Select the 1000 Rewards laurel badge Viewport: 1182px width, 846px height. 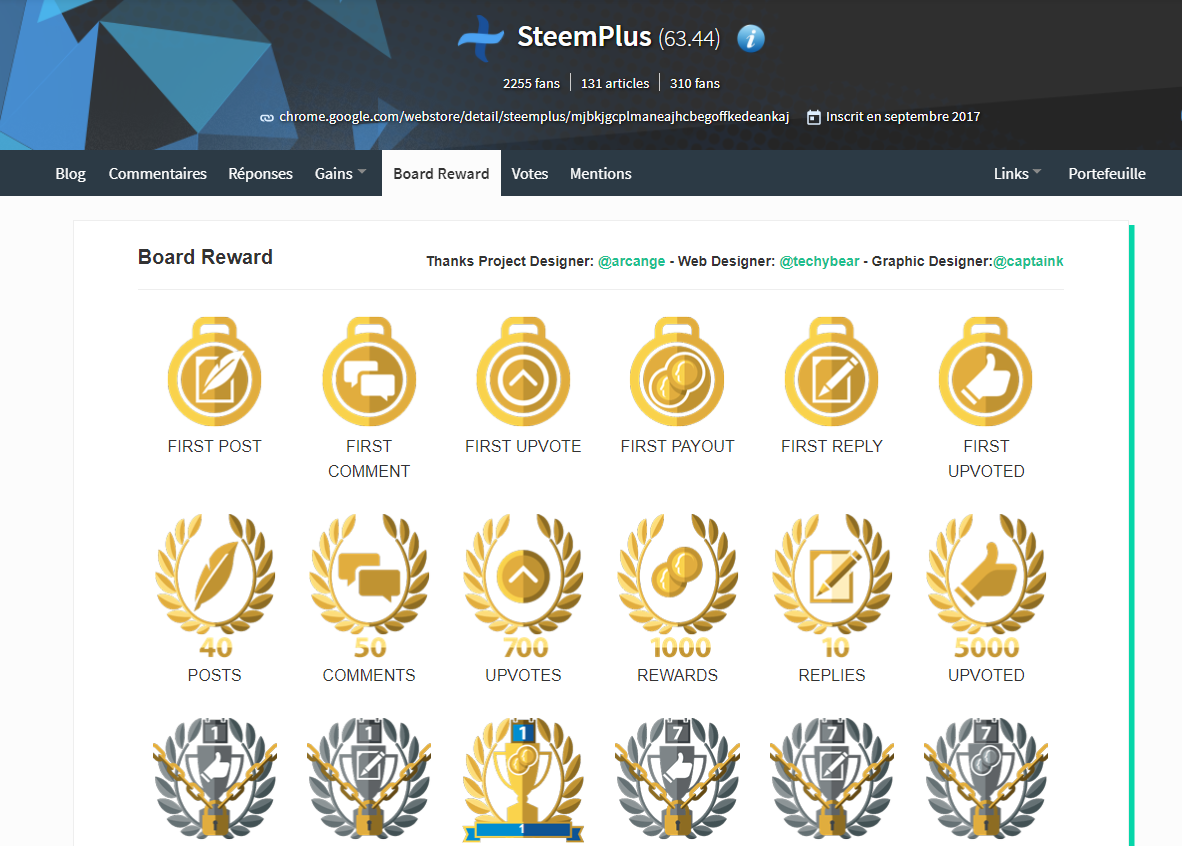677,585
